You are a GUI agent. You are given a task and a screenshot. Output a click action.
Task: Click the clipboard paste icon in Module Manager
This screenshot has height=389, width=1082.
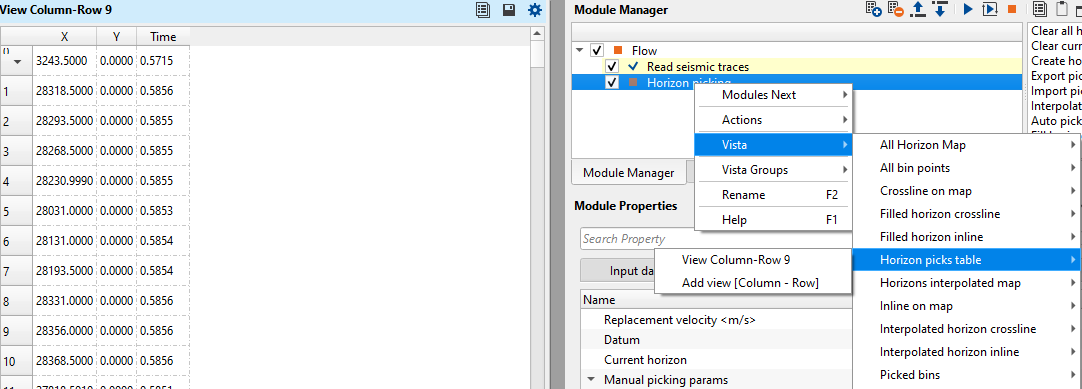pyautogui.click(x=1062, y=10)
